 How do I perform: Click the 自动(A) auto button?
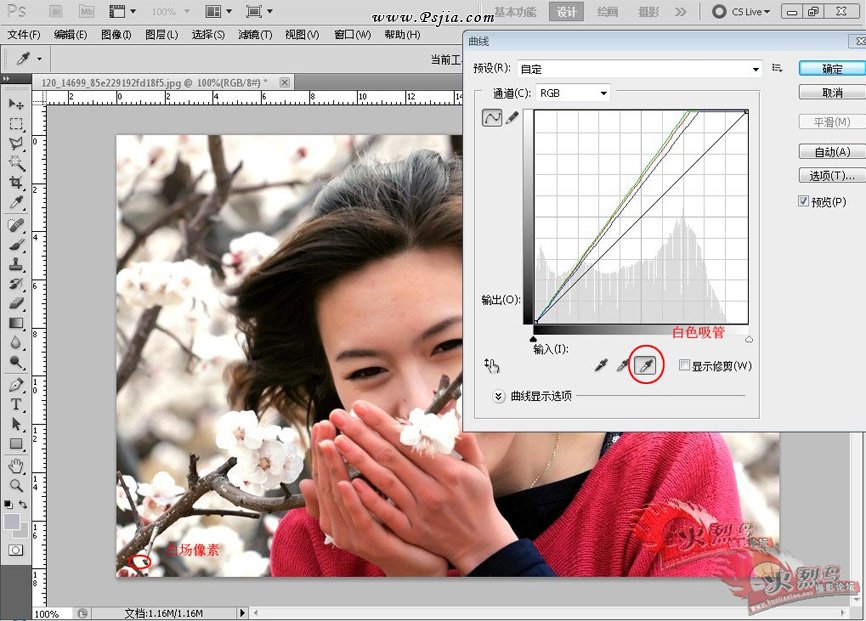(831, 152)
